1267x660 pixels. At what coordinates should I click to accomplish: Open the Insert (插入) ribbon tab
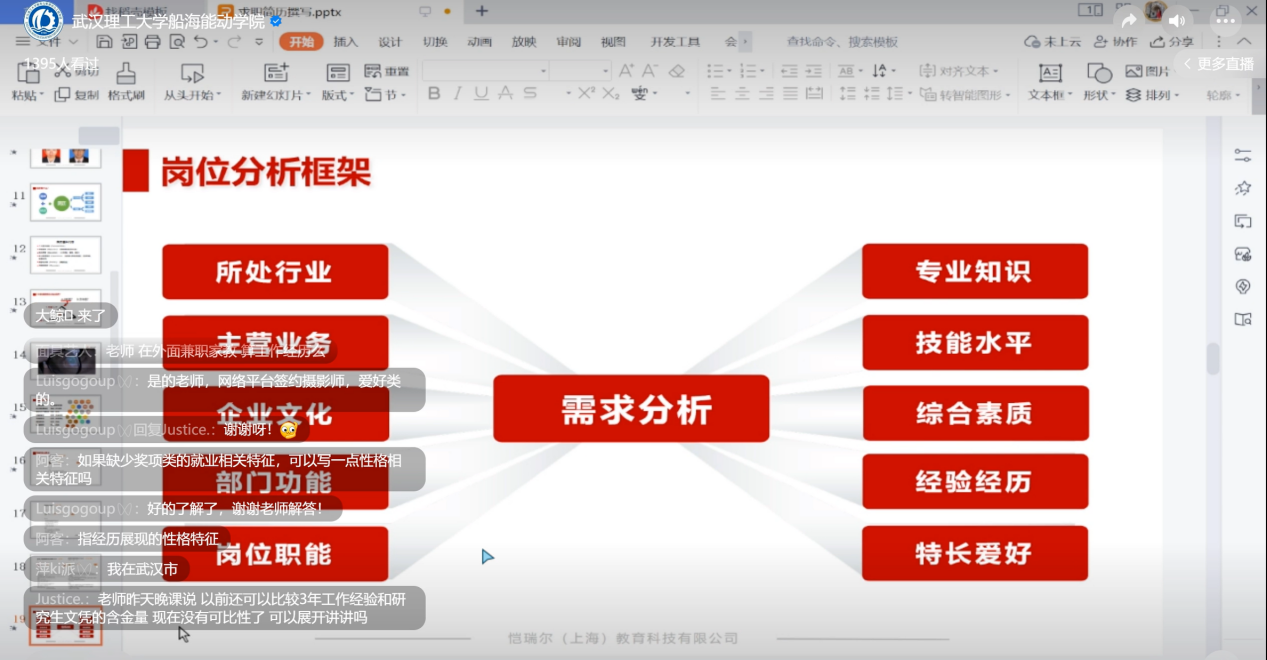click(346, 42)
